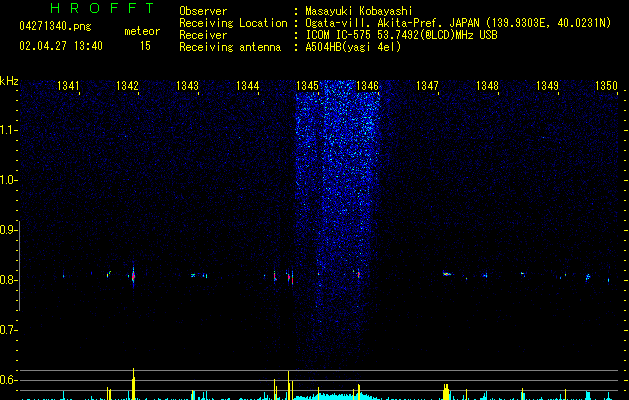Screen dimensions: 629x400
Task: Click the 'Receiving Location' label
Action: [x=233, y=23]
